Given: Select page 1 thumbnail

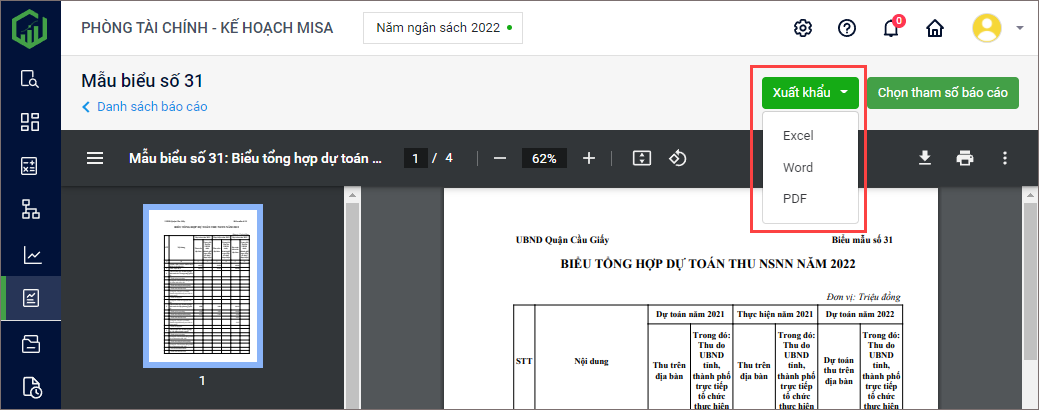Looking at the screenshot, I should (x=202, y=285).
